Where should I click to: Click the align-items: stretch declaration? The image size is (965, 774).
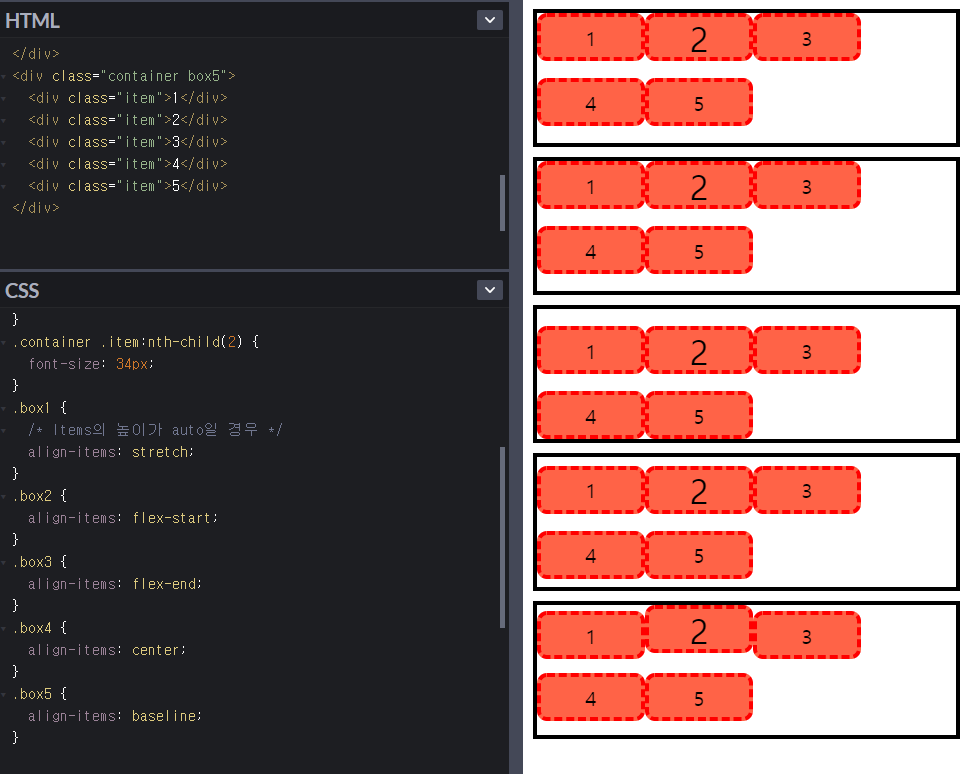[111, 452]
